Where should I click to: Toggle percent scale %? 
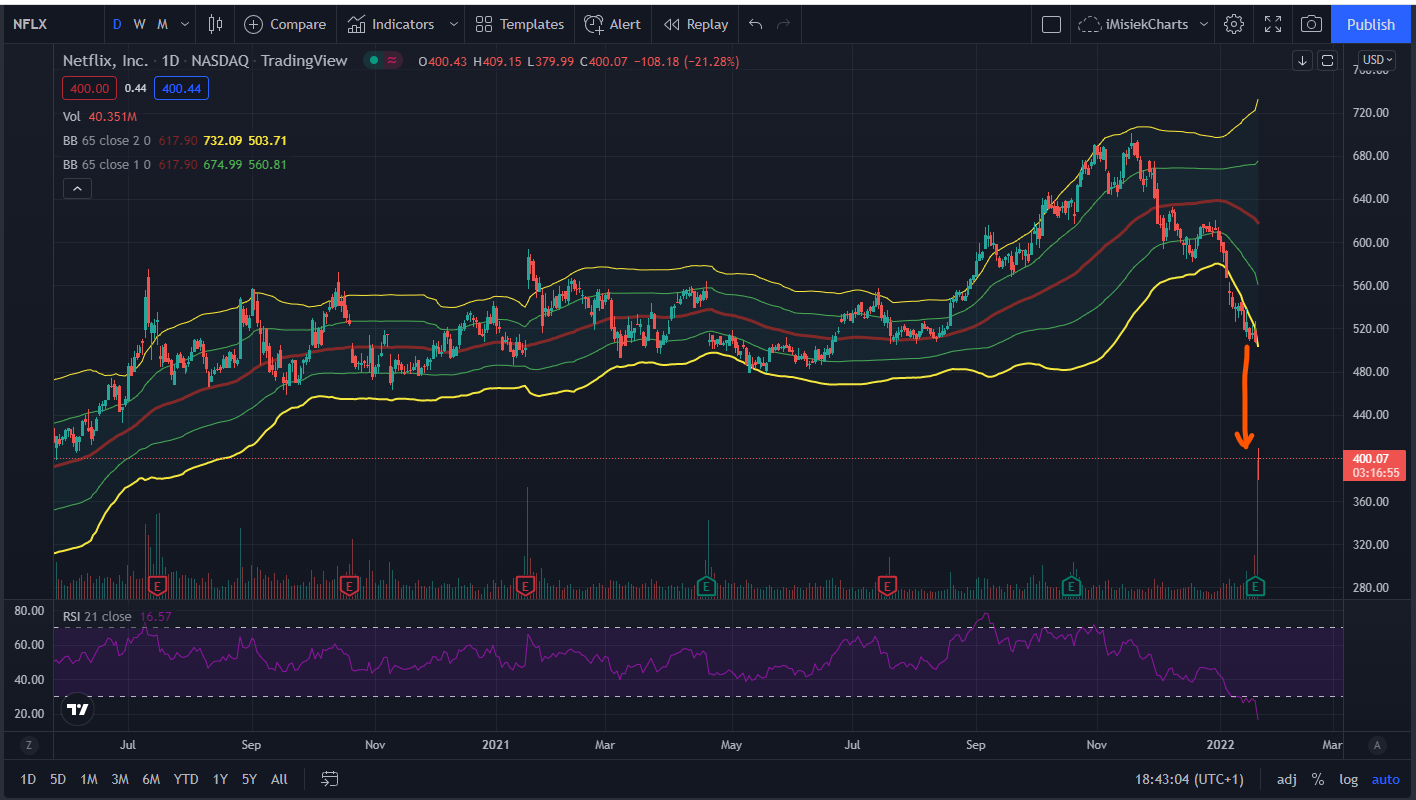tap(1318, 779)
